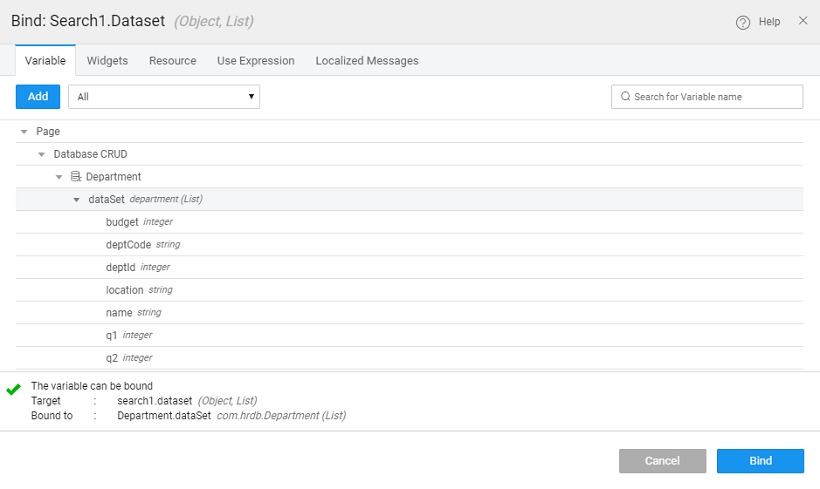
Task: Collapse the Database CRUD node
Action: tap(41, 155)
